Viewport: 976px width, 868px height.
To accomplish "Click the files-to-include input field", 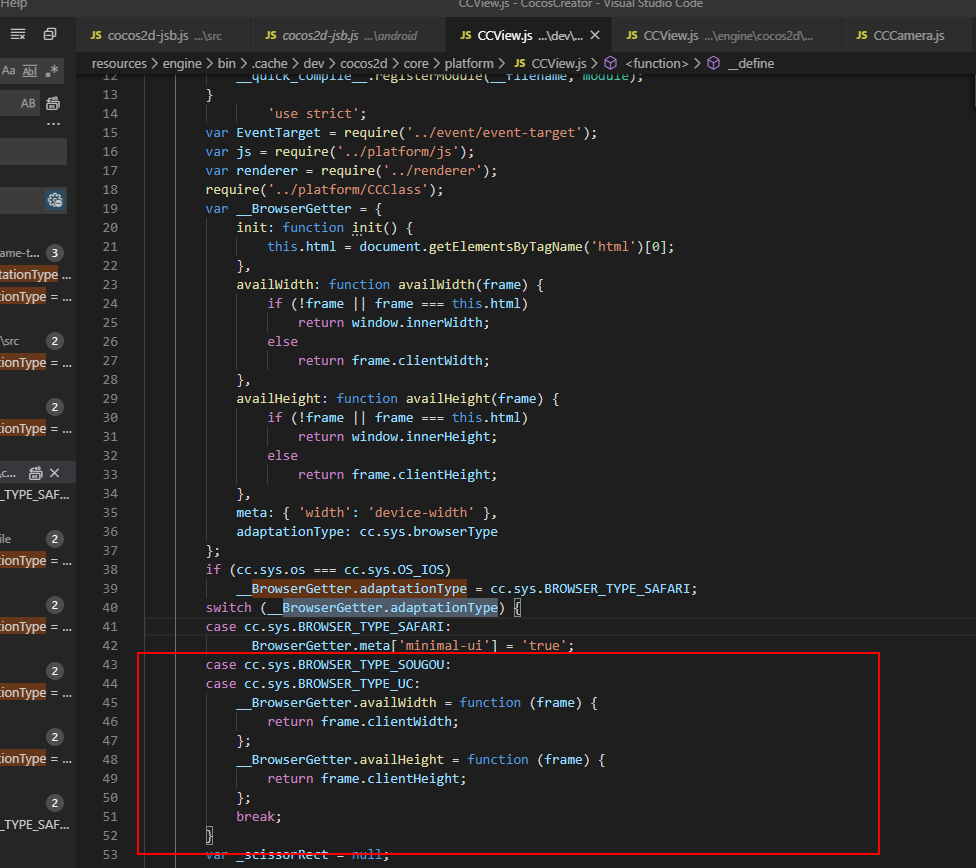I will [x=34, y=151].
